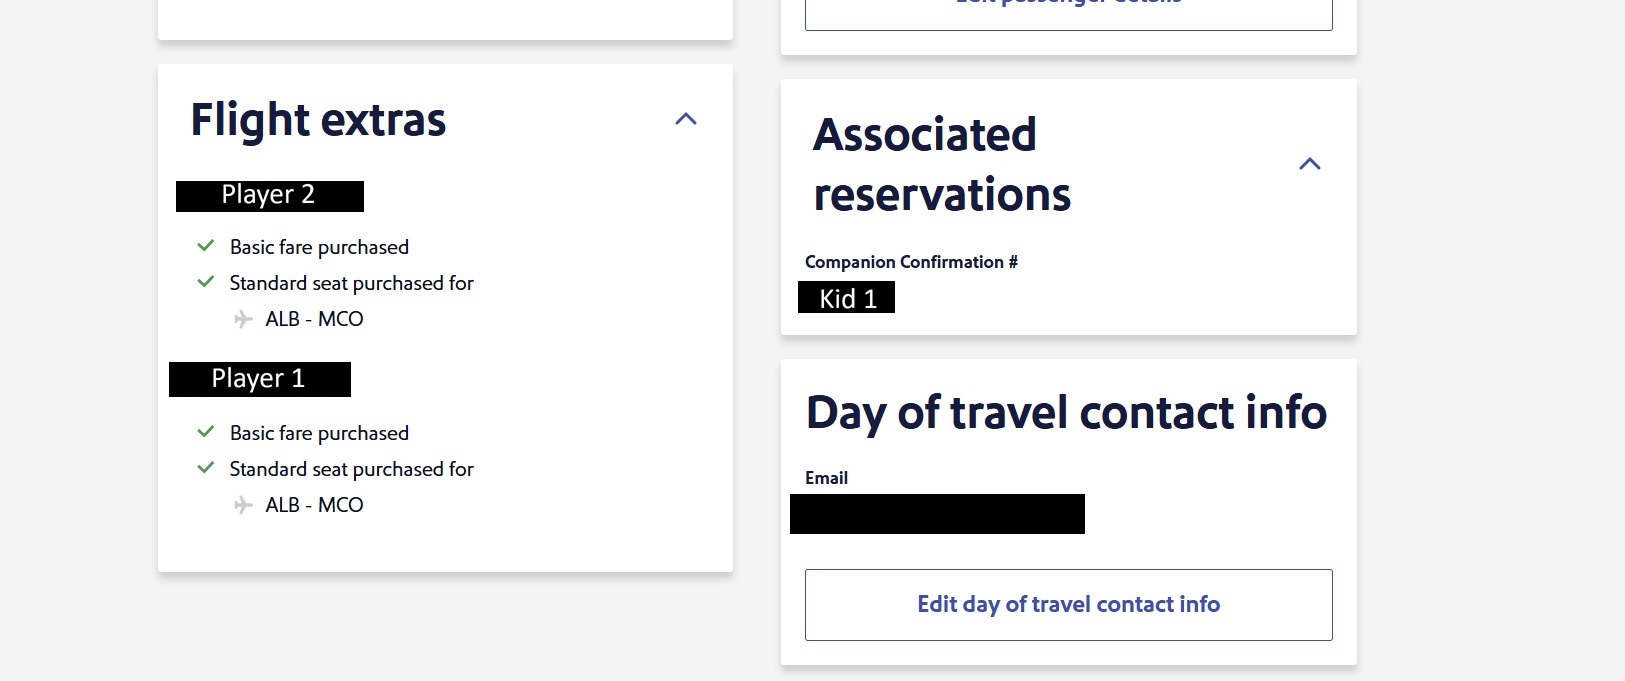1625x681 pixels.
Task: Collapse the Associated reservations chevron
Action: coord(1309,164)
